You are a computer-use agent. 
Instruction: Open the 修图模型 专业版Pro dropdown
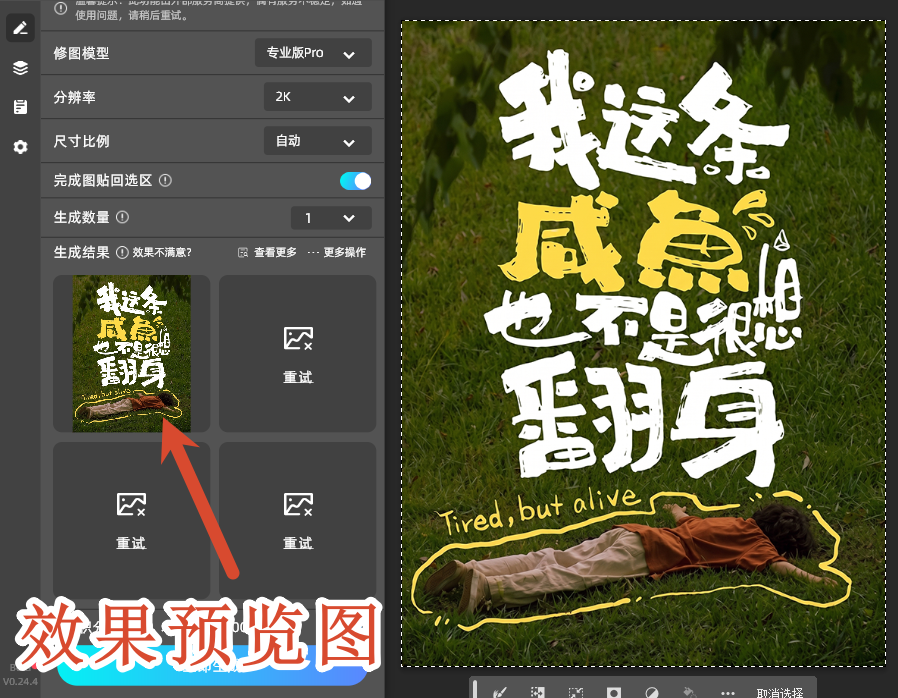click(x=313, y=53)
